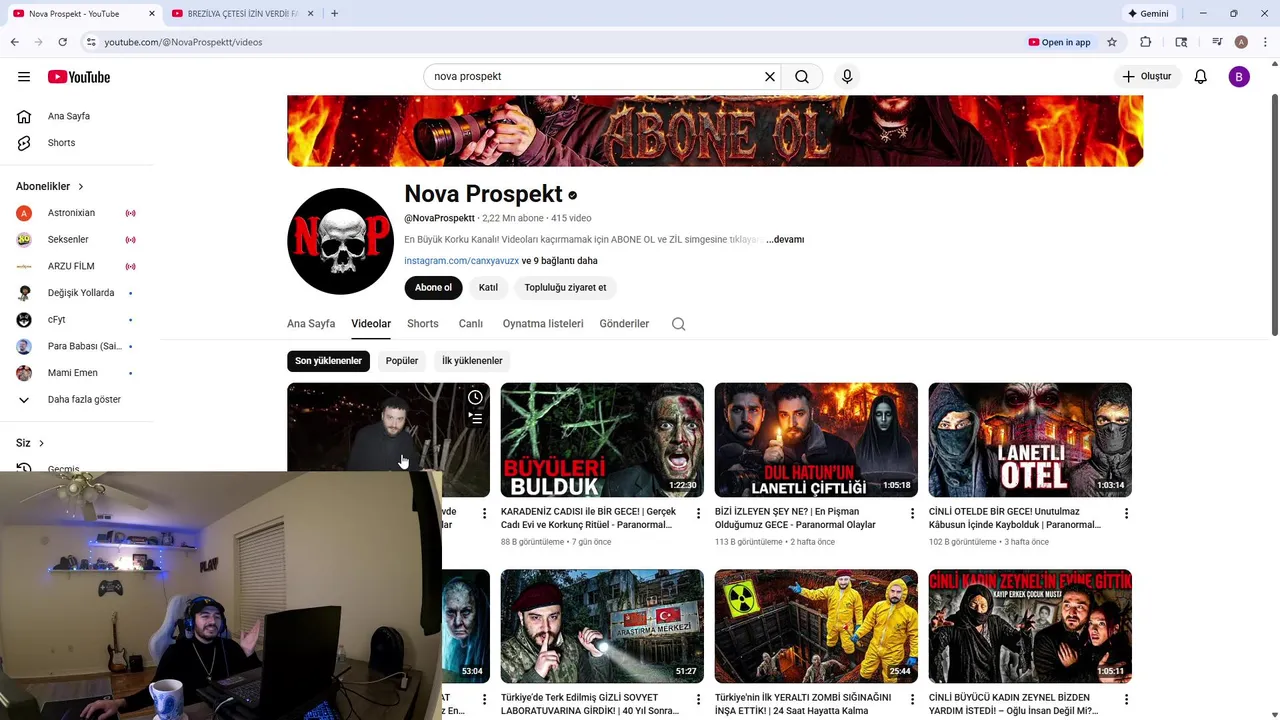Click Topluluğu ziyaret et button
The image size is (1280, 720).
pyautogui.click(x=565, y=288)
